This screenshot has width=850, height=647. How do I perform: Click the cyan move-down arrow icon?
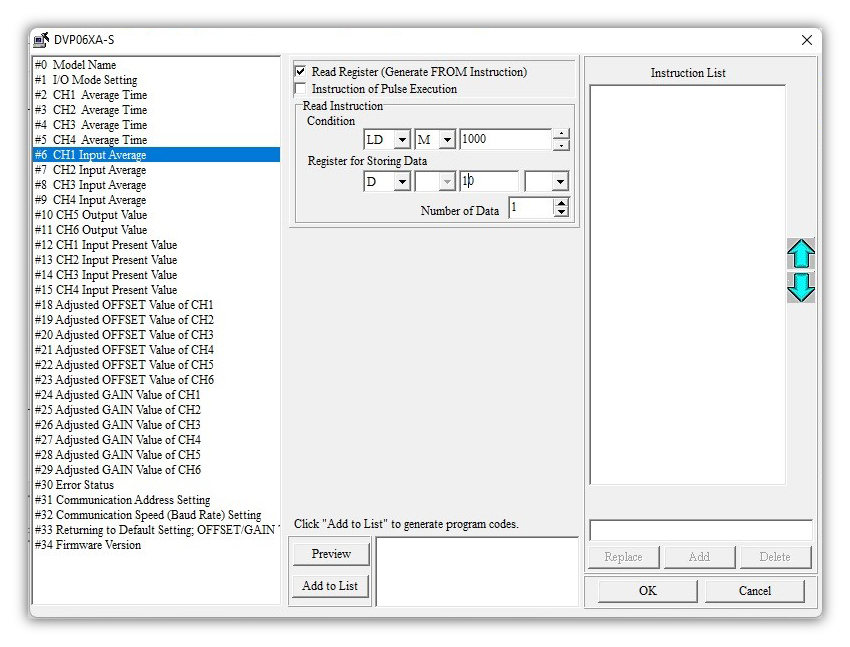click(x=801, y=287)
